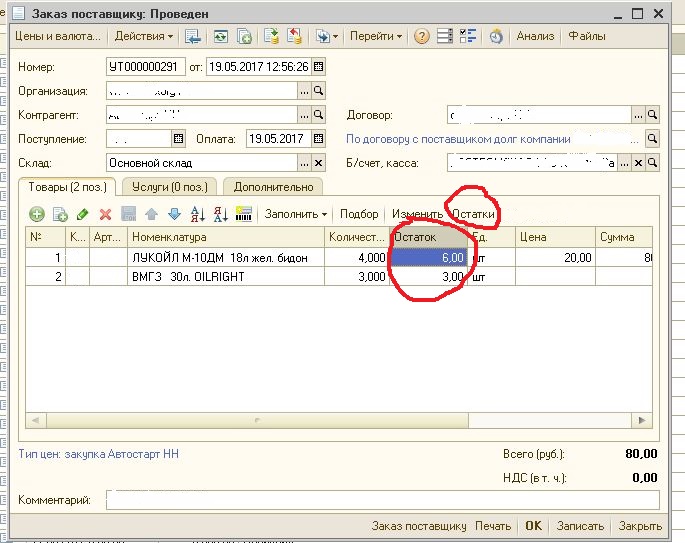
Task: Click the red Delete row icon
Action: tap(104, 214)
